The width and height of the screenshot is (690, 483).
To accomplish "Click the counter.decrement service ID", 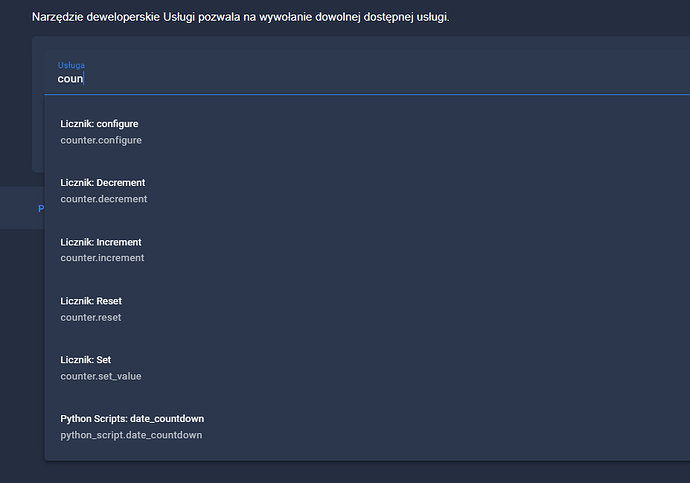I will [x=103, y=199].
